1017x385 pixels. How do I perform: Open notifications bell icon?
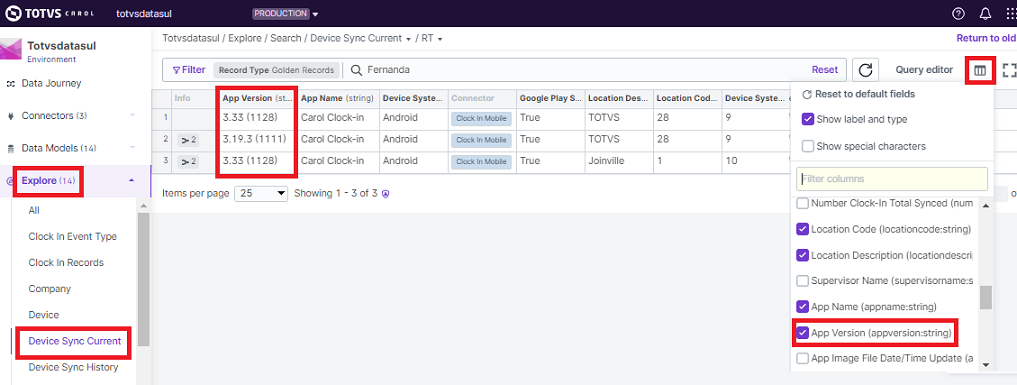tap(985, 14)
